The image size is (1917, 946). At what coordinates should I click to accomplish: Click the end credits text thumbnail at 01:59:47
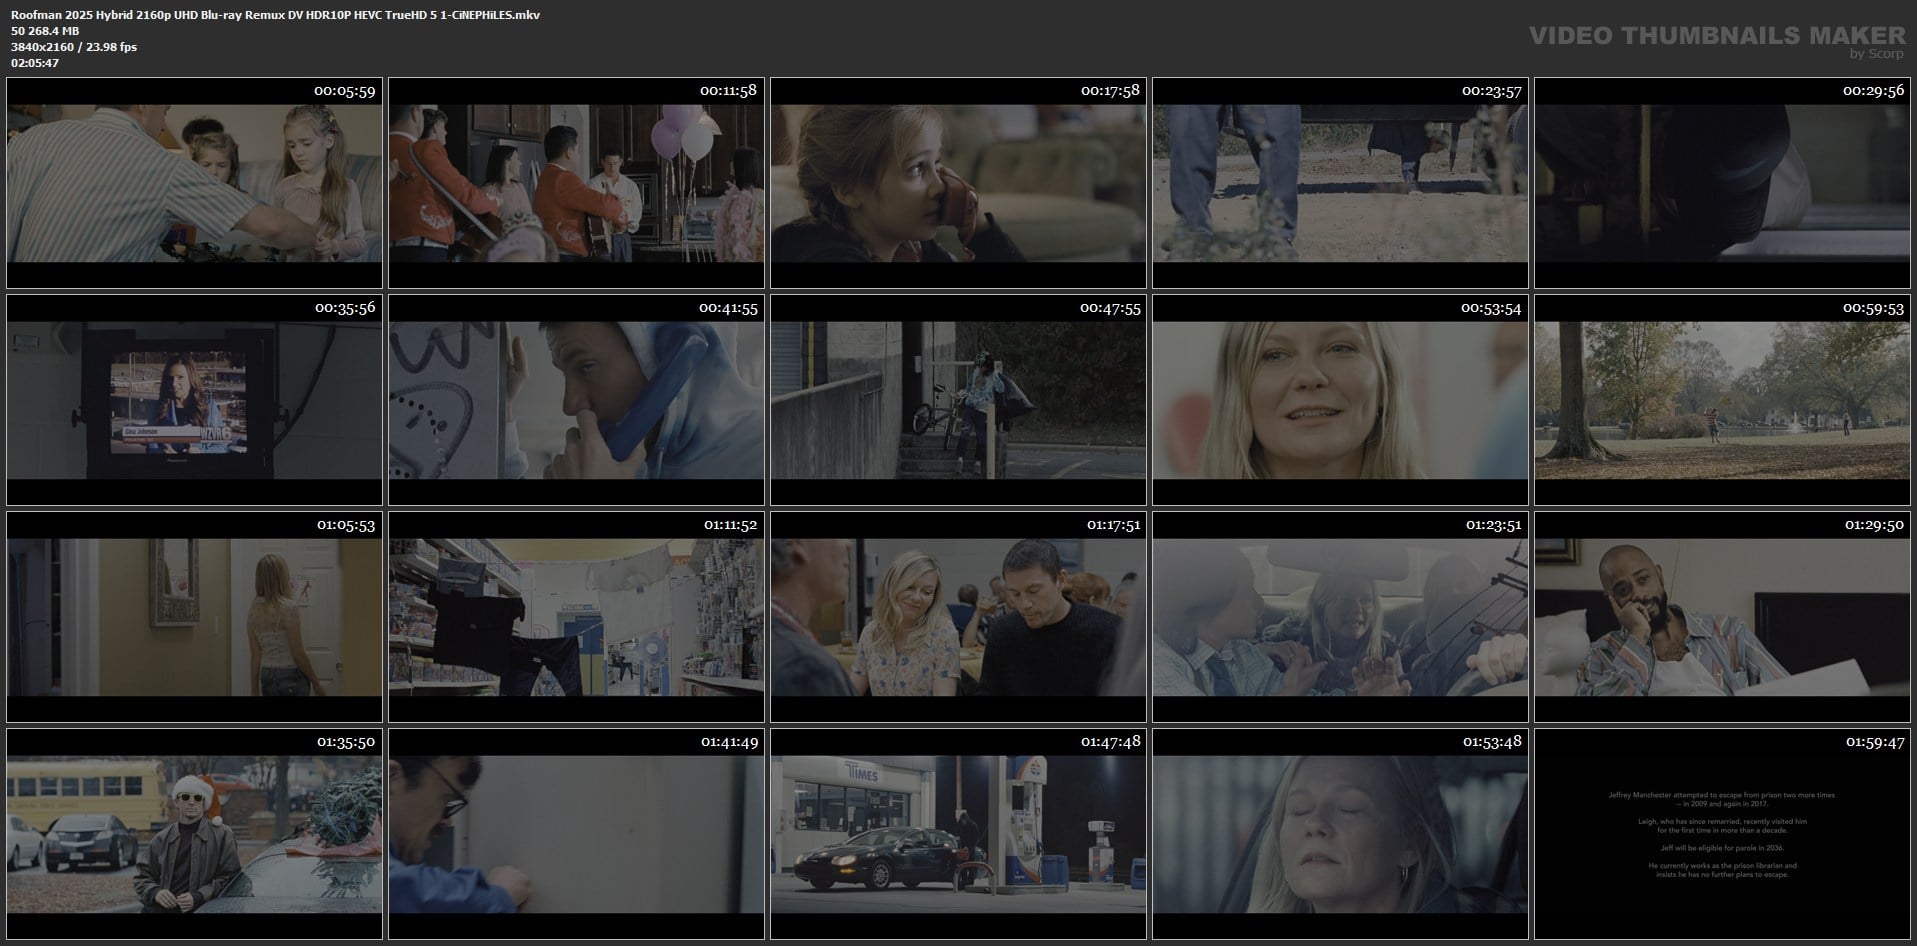tap(1722, 834)
